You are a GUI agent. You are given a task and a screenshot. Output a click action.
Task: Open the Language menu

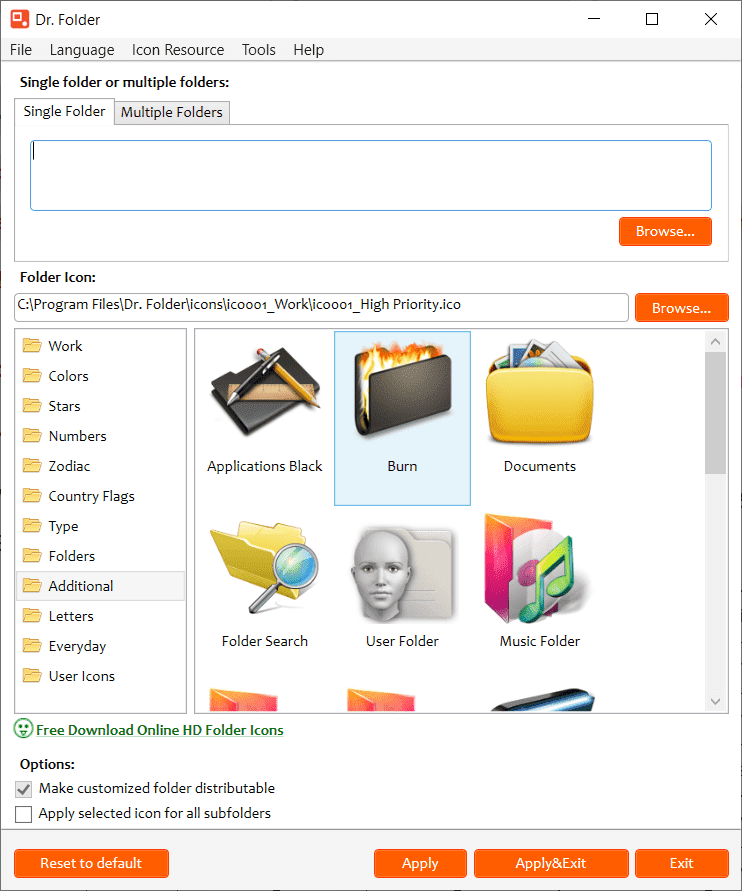coord(82,50)
